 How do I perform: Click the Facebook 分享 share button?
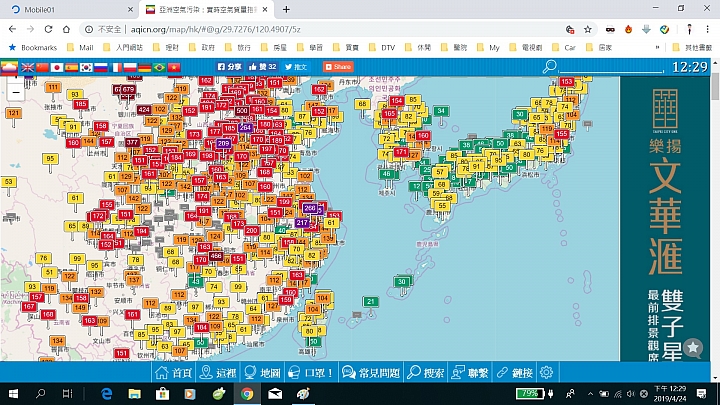(230, 67)
